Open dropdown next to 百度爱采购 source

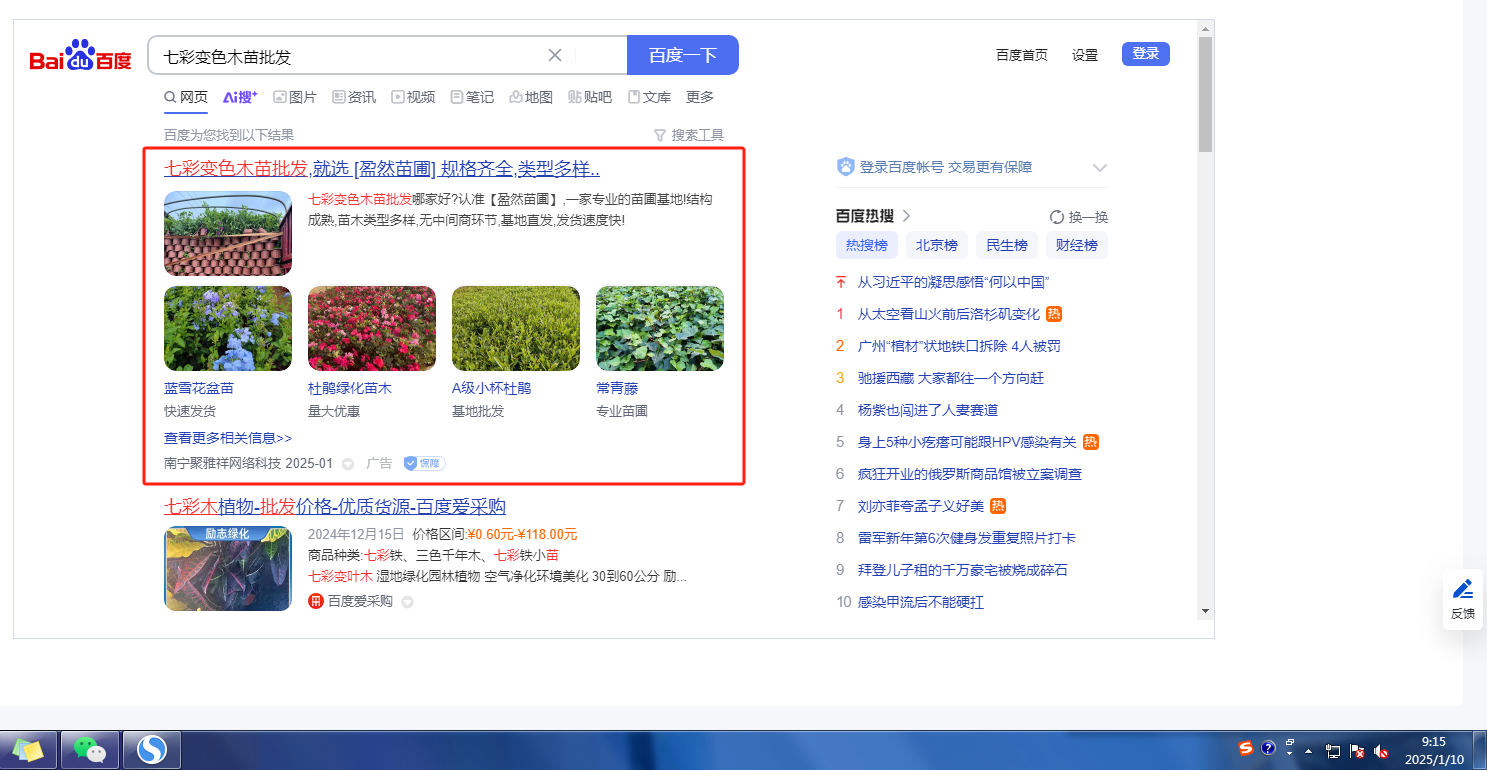(407, 602)
